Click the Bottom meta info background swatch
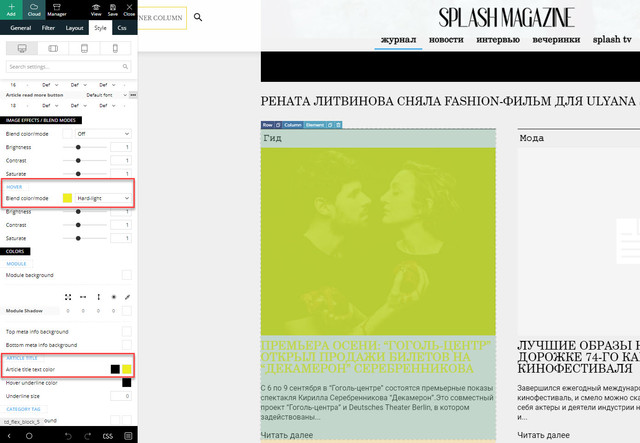640x443 pixels. (x=127, y=345)
